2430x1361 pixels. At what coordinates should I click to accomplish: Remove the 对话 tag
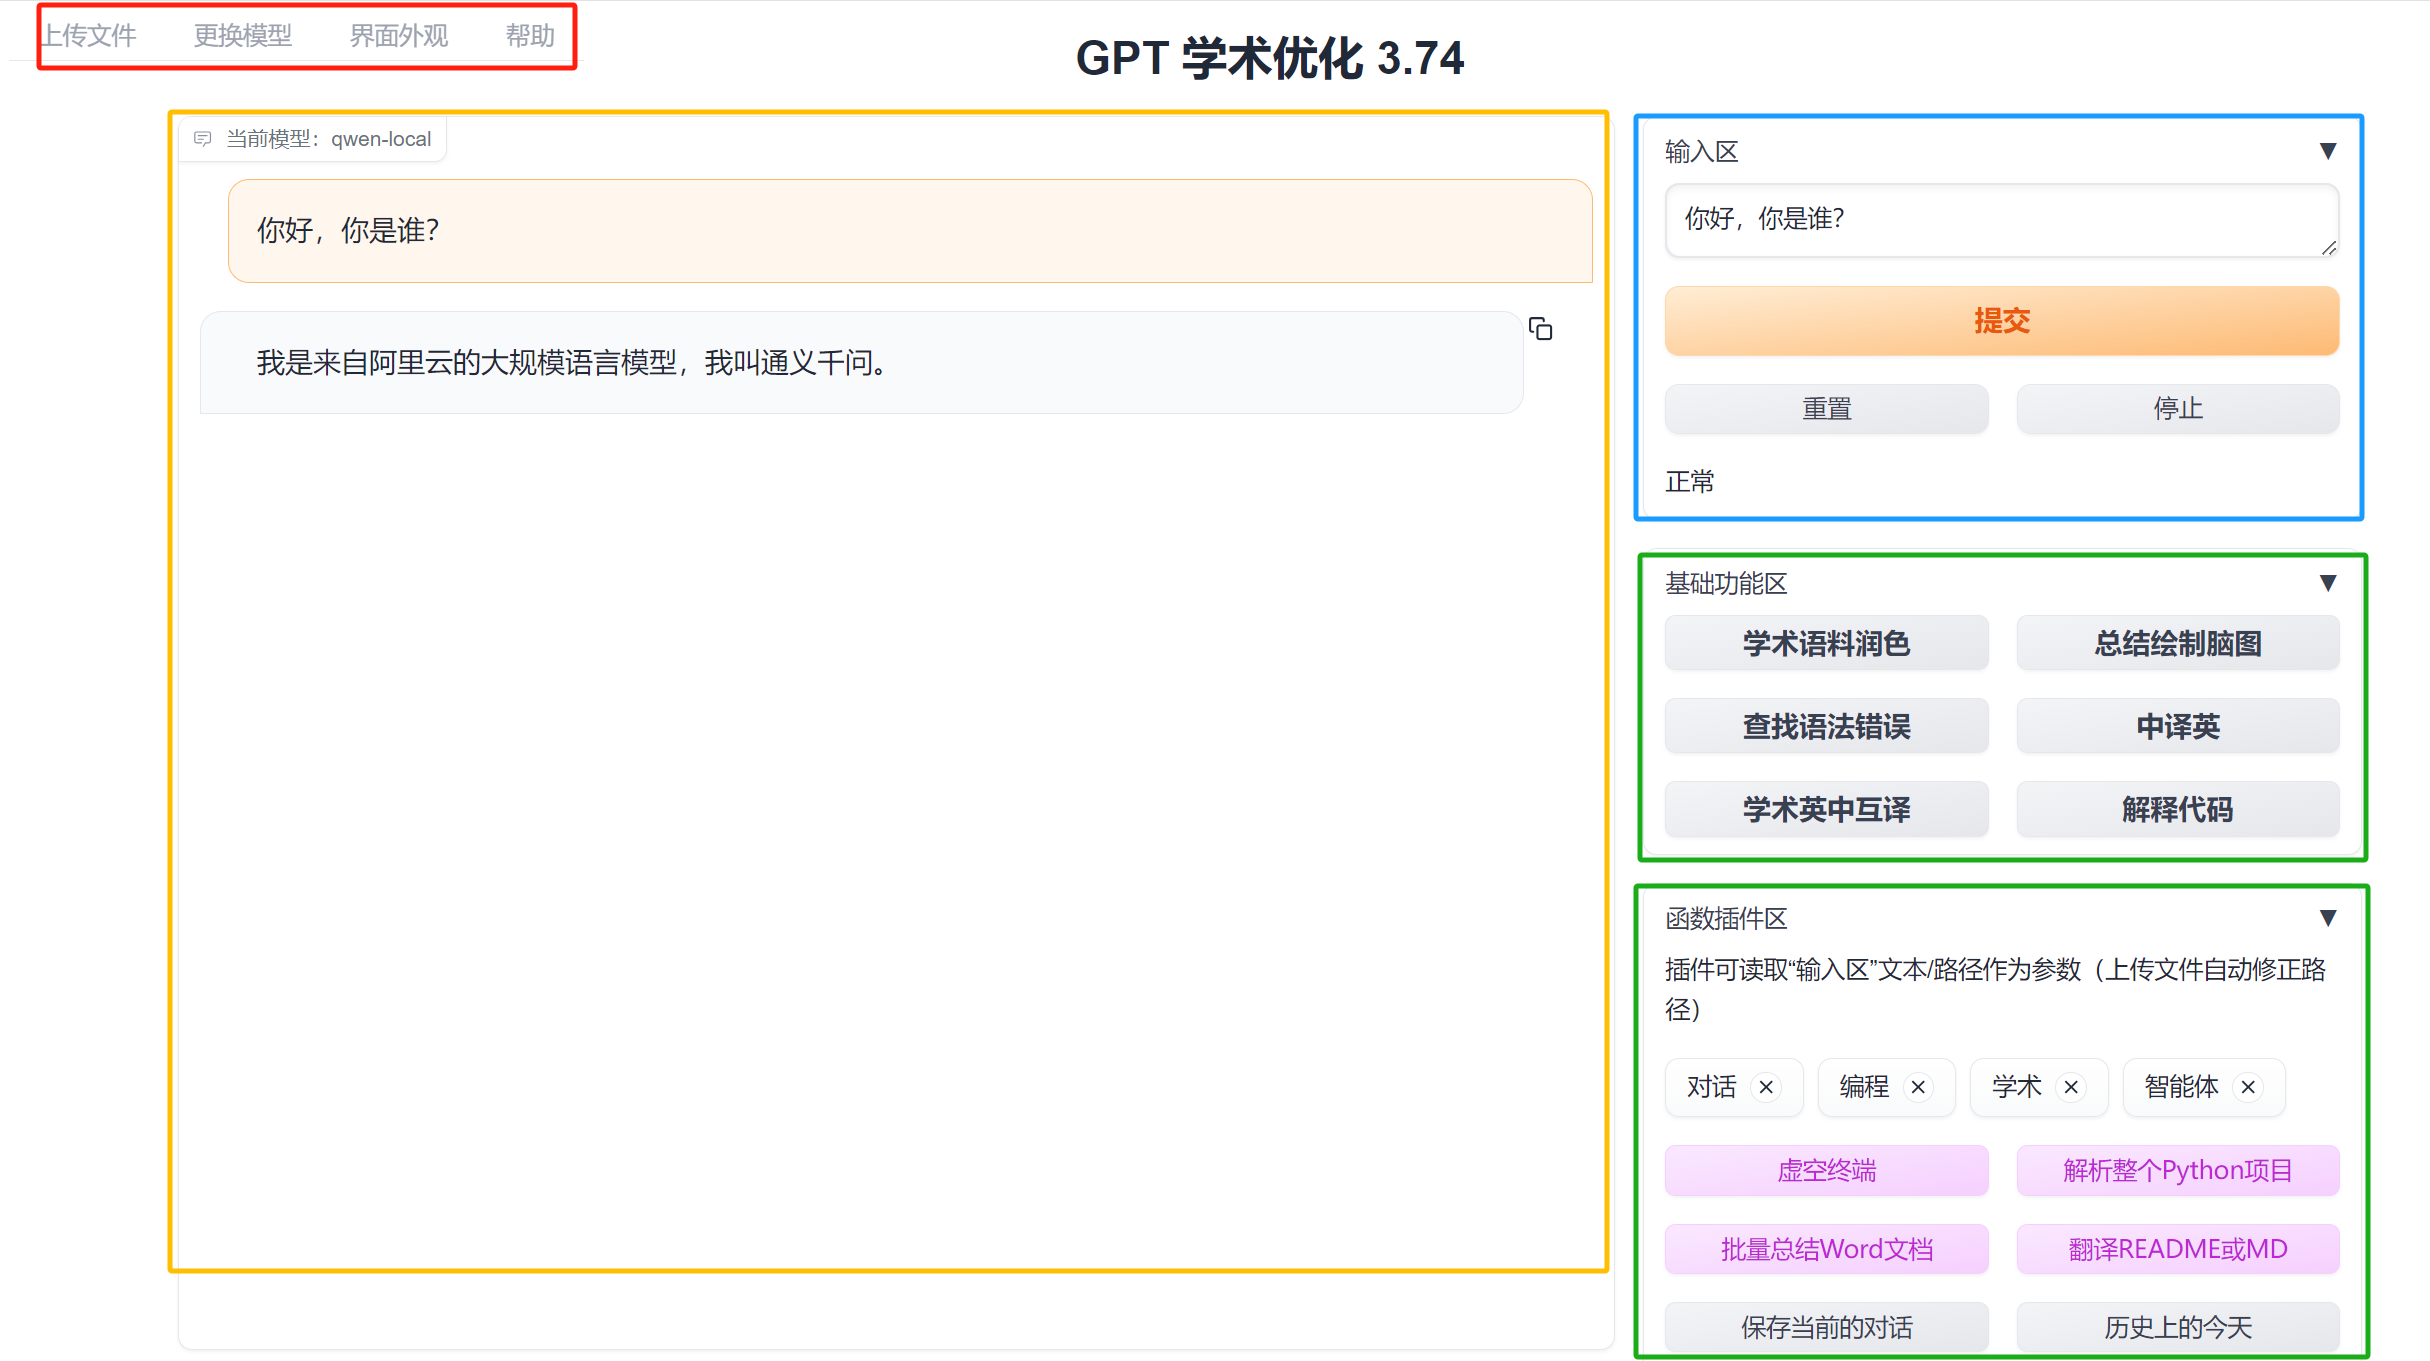click(1766, 1087)
